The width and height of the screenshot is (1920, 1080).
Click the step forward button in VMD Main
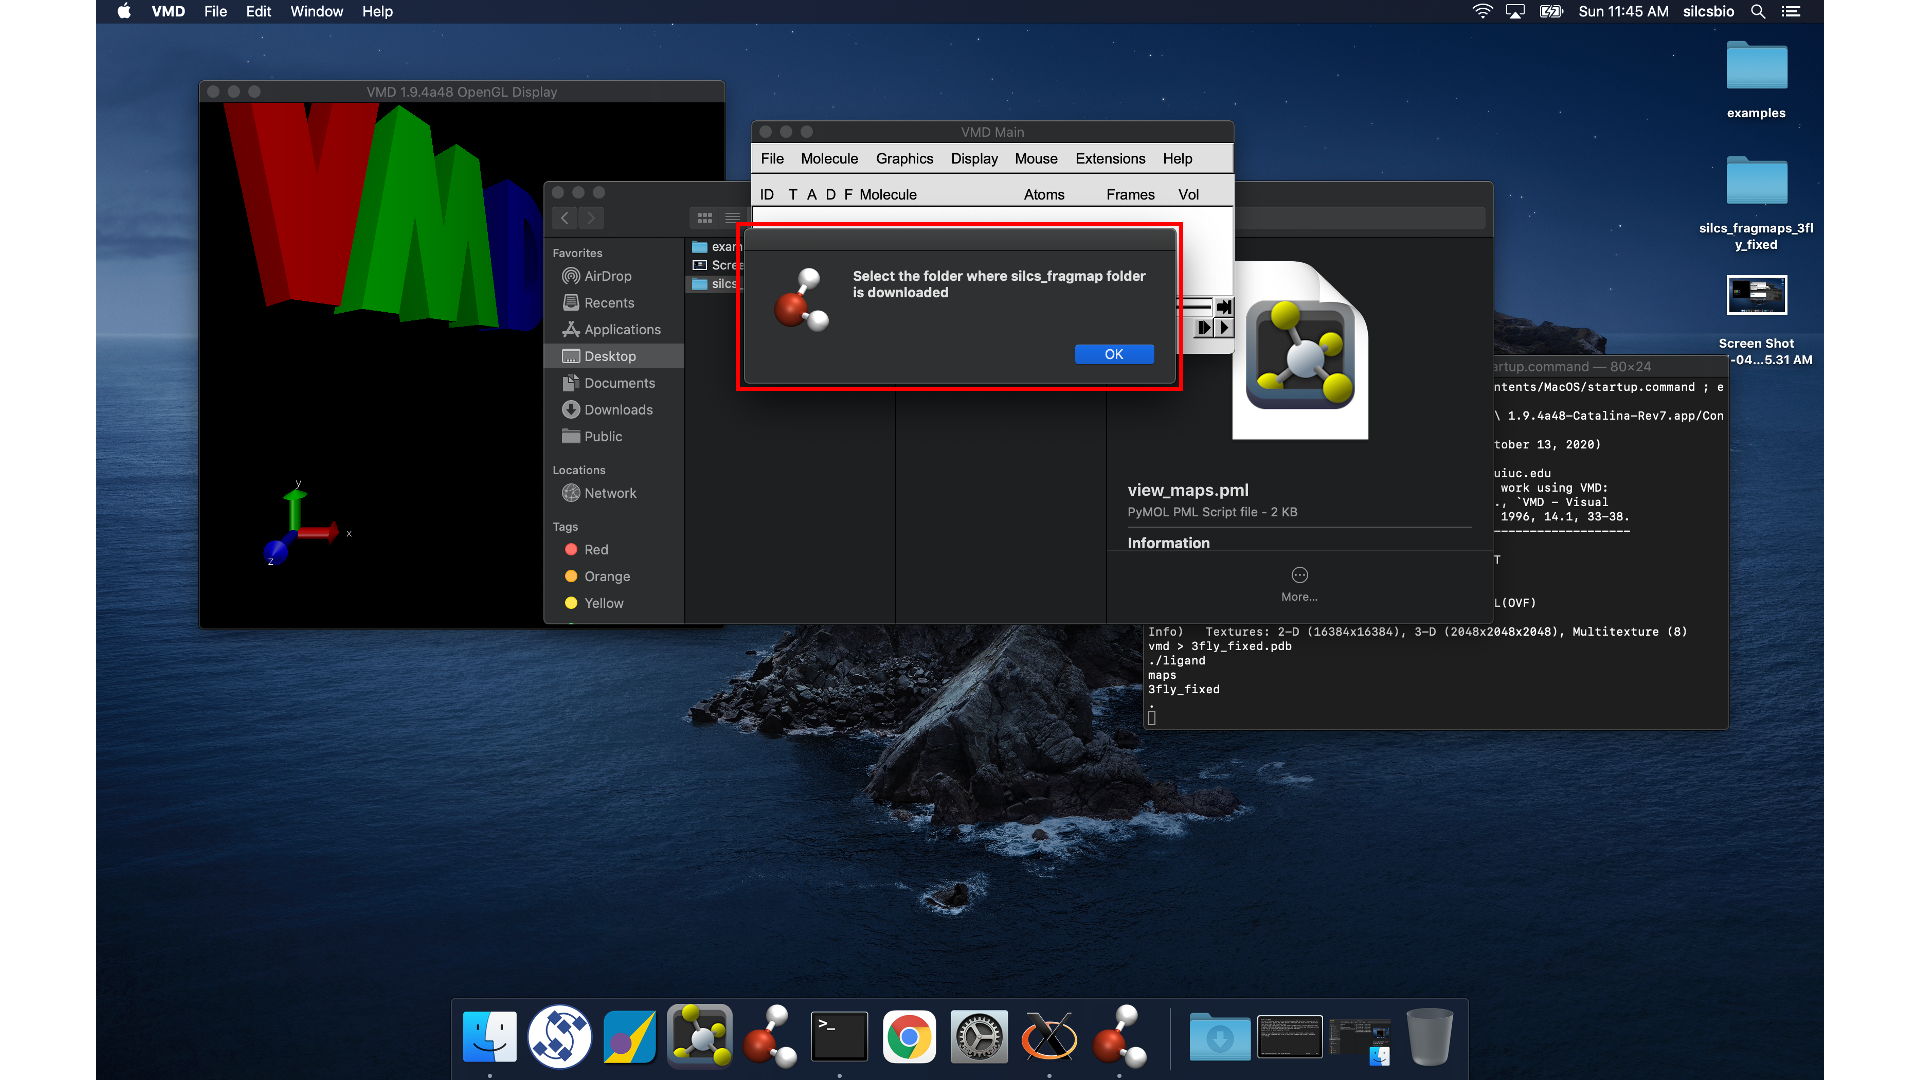tap(1204, 327)
